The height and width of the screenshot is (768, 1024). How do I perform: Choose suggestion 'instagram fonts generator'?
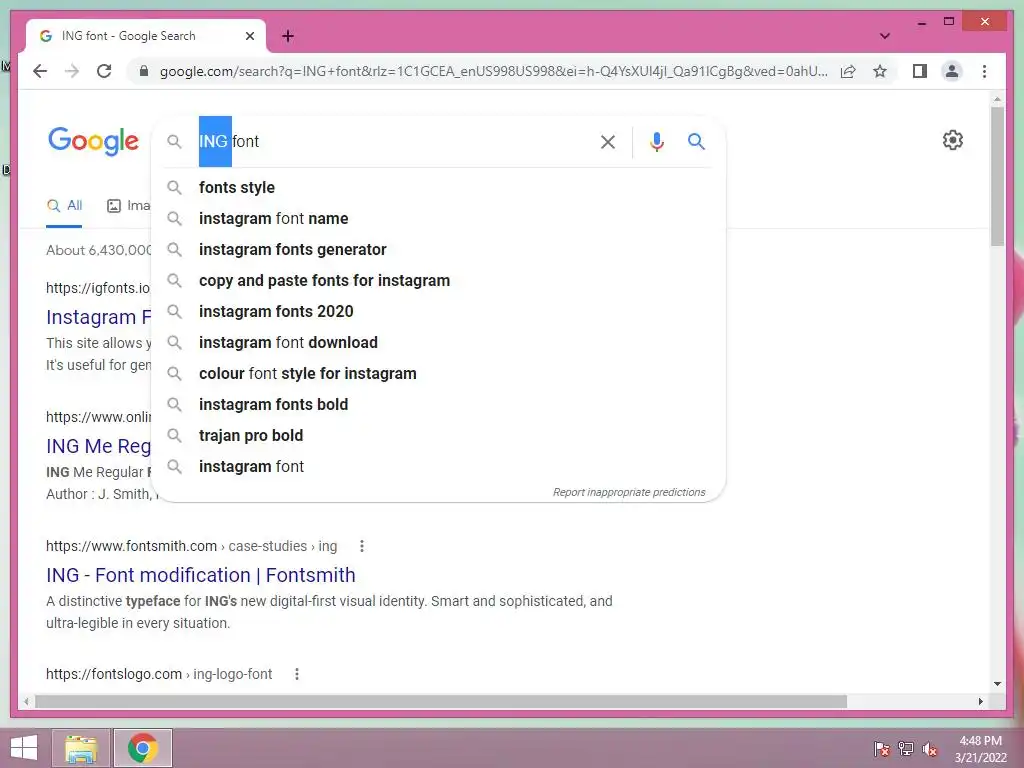pos(438,249)
